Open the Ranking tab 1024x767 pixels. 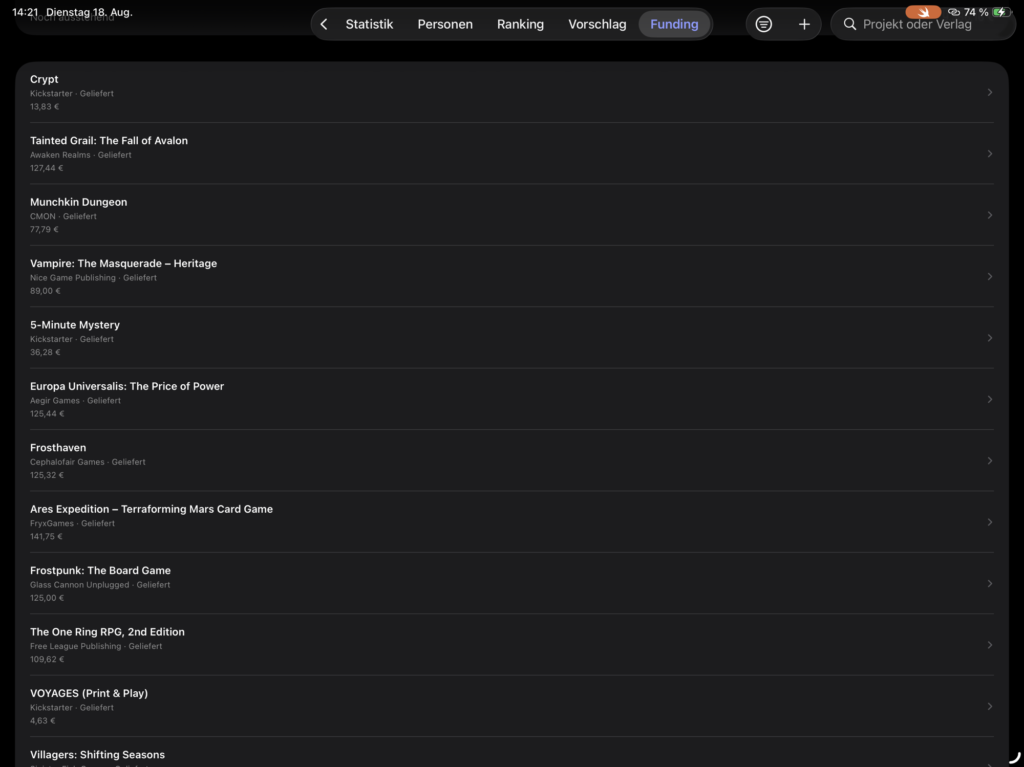(x=520, y=24)
